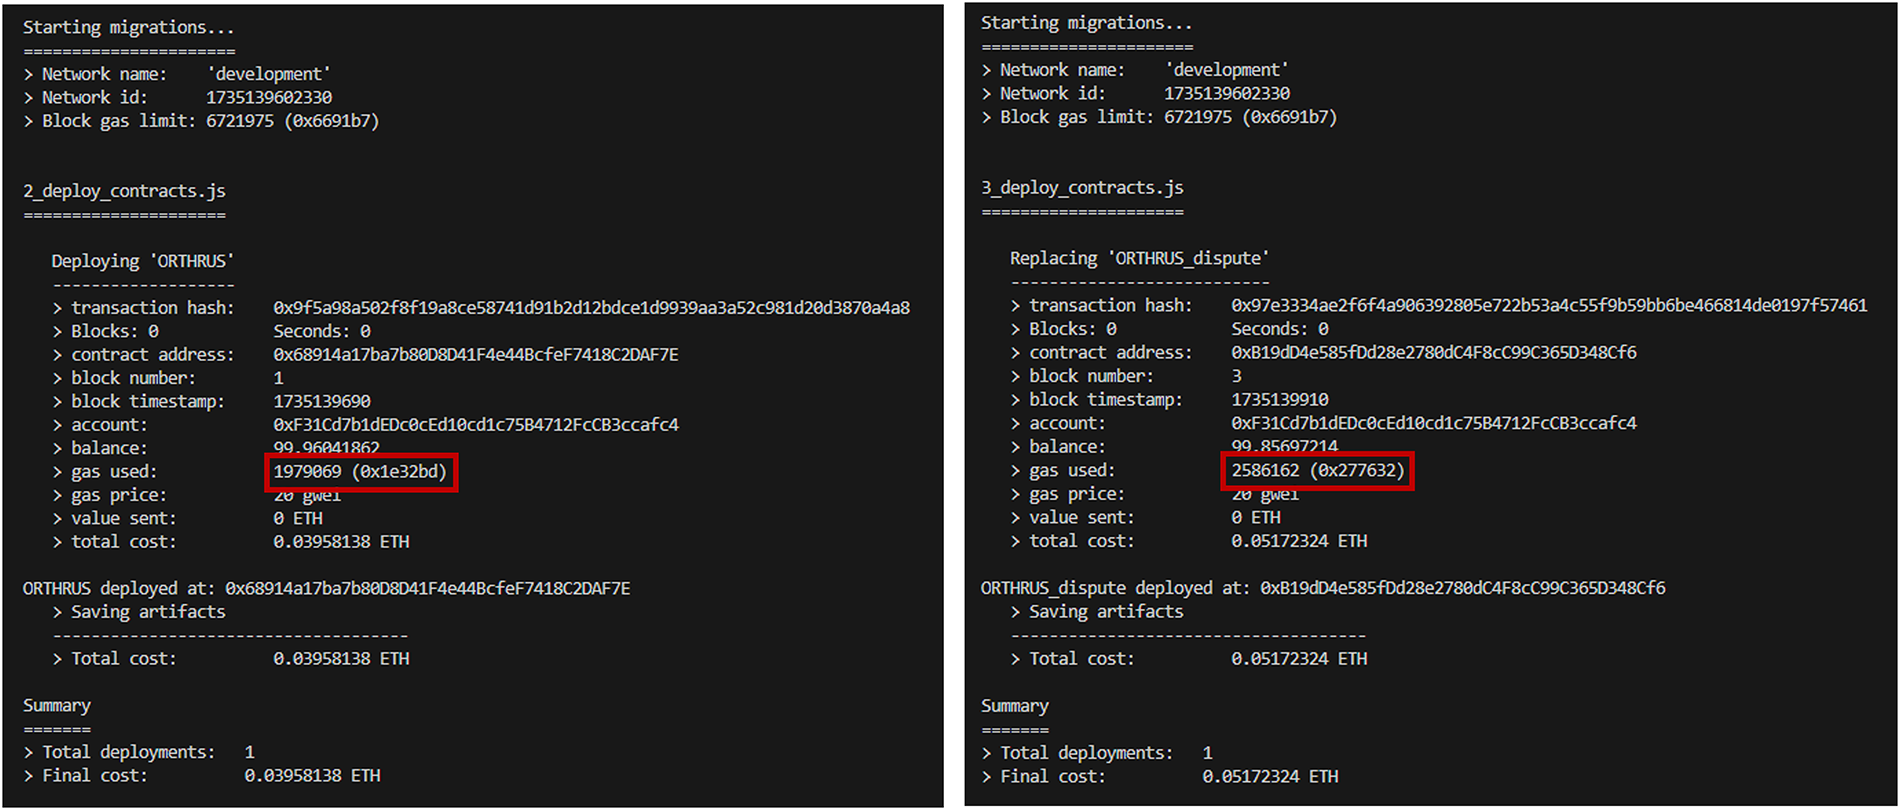
Task: Click the left terminal's Network id 1735139602330
Action: pos(269,97)
